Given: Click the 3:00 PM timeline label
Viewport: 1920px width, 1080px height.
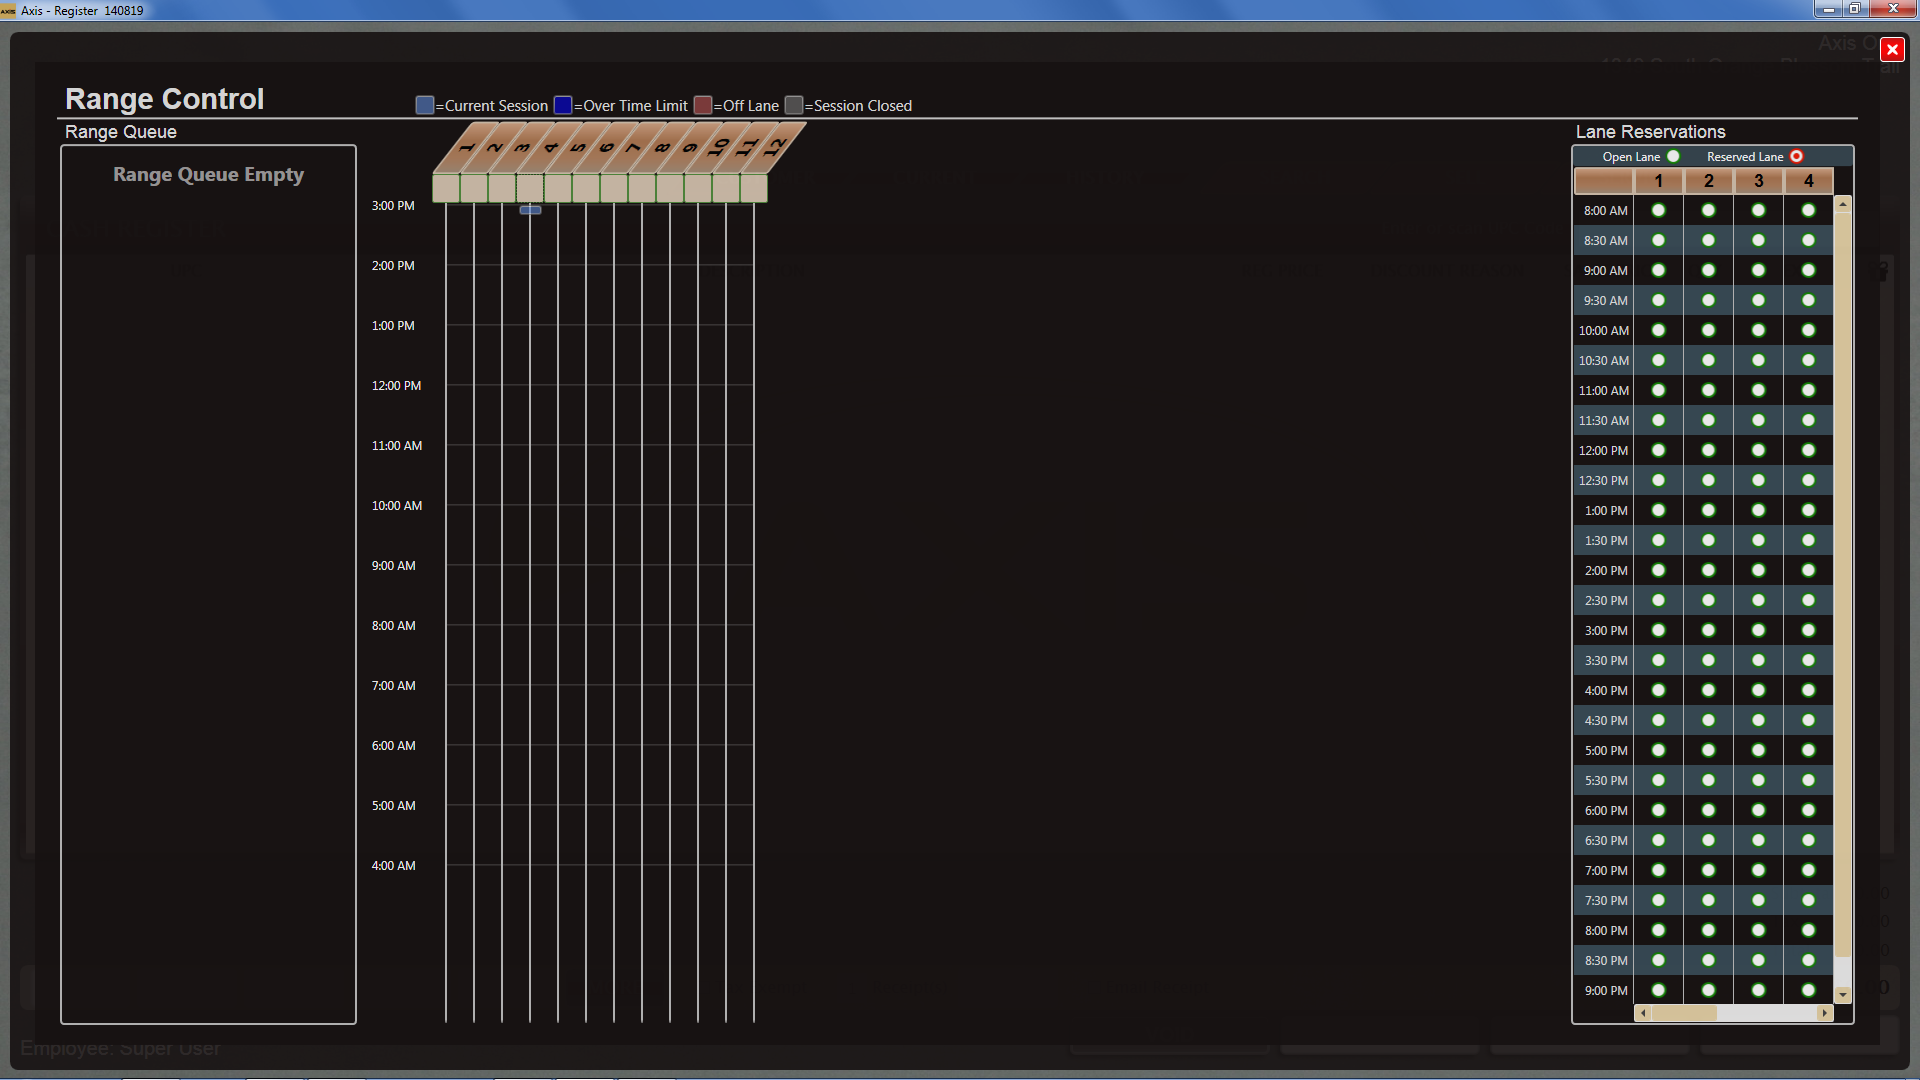Looking at the screenshot, I should pos(393,205).
